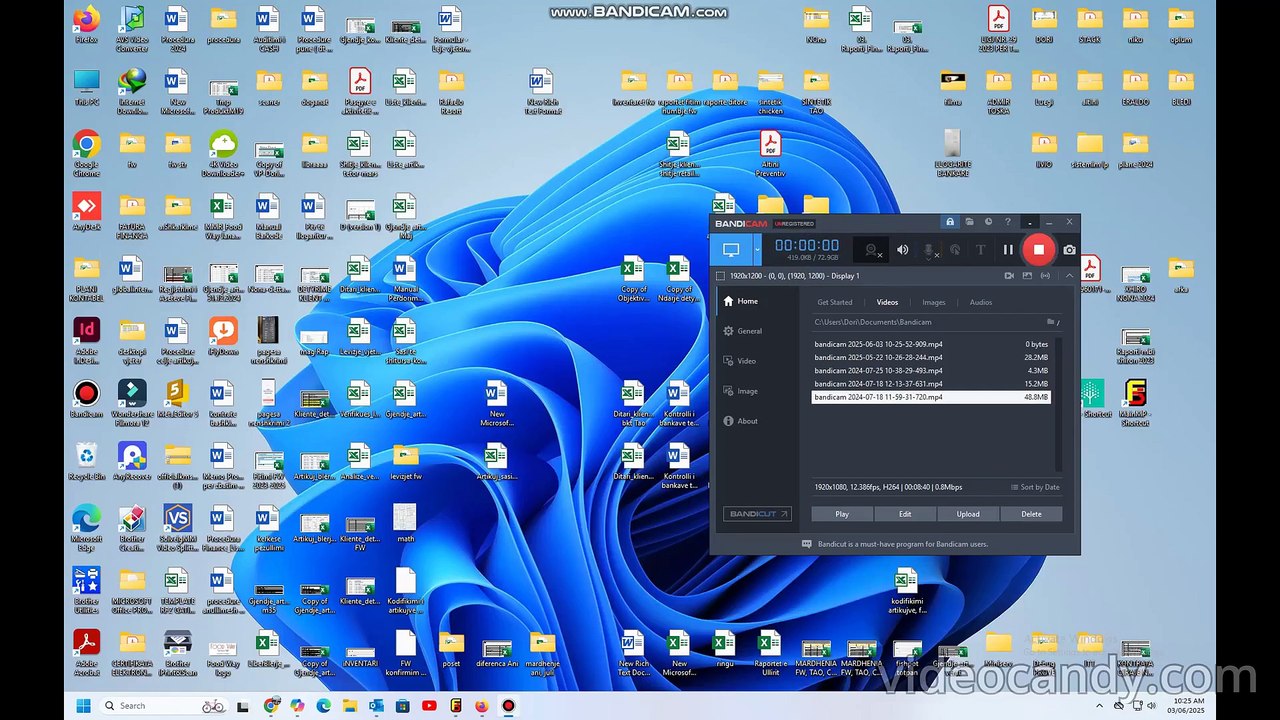
Task: Open File Explorer from the taskbar
Action: pos(350,705)
